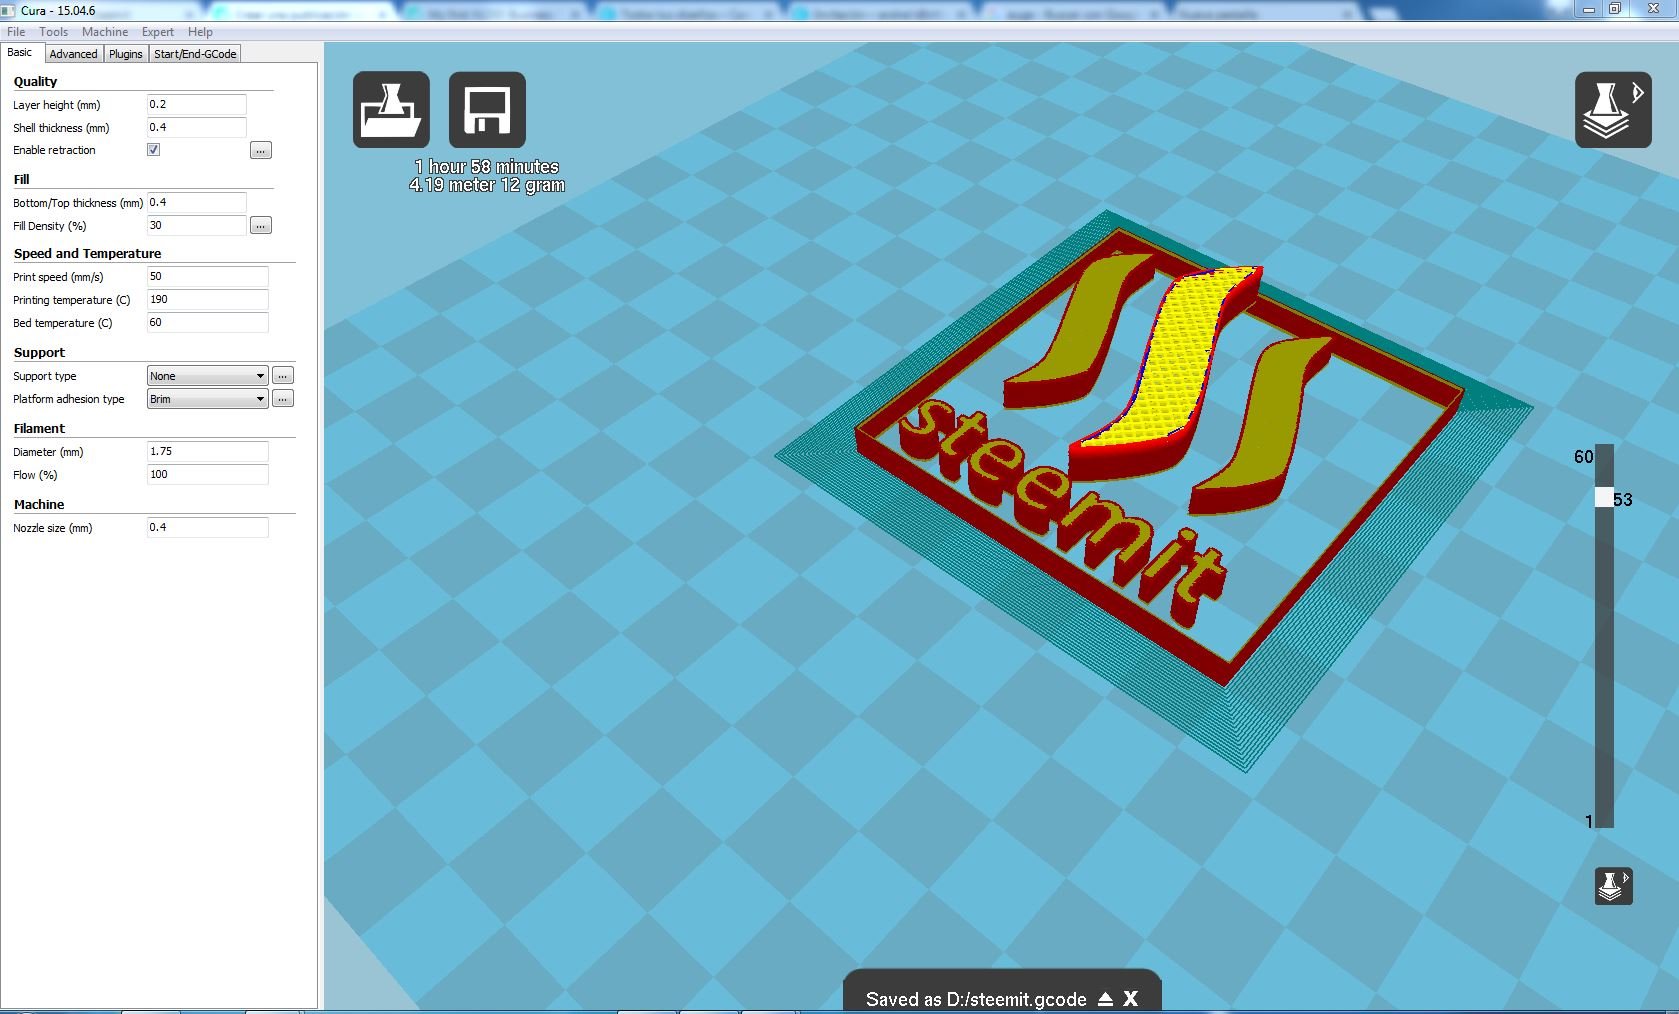Restore the Cura window size button
Viewport: 1679px width, 1014px height.
[1615, 8]
